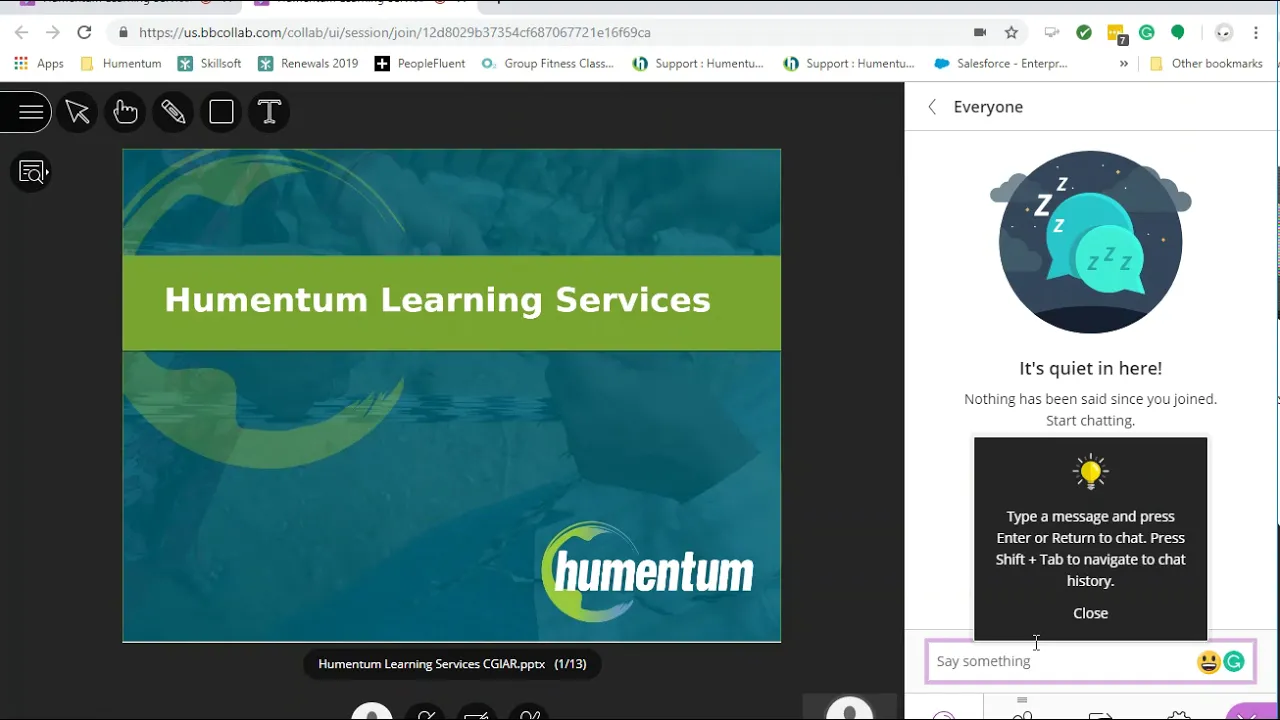The width and height of the screenshot is (1280, 720).
Task: Open the Chrome three-dot menu
Action: (x=1256, y=32)
